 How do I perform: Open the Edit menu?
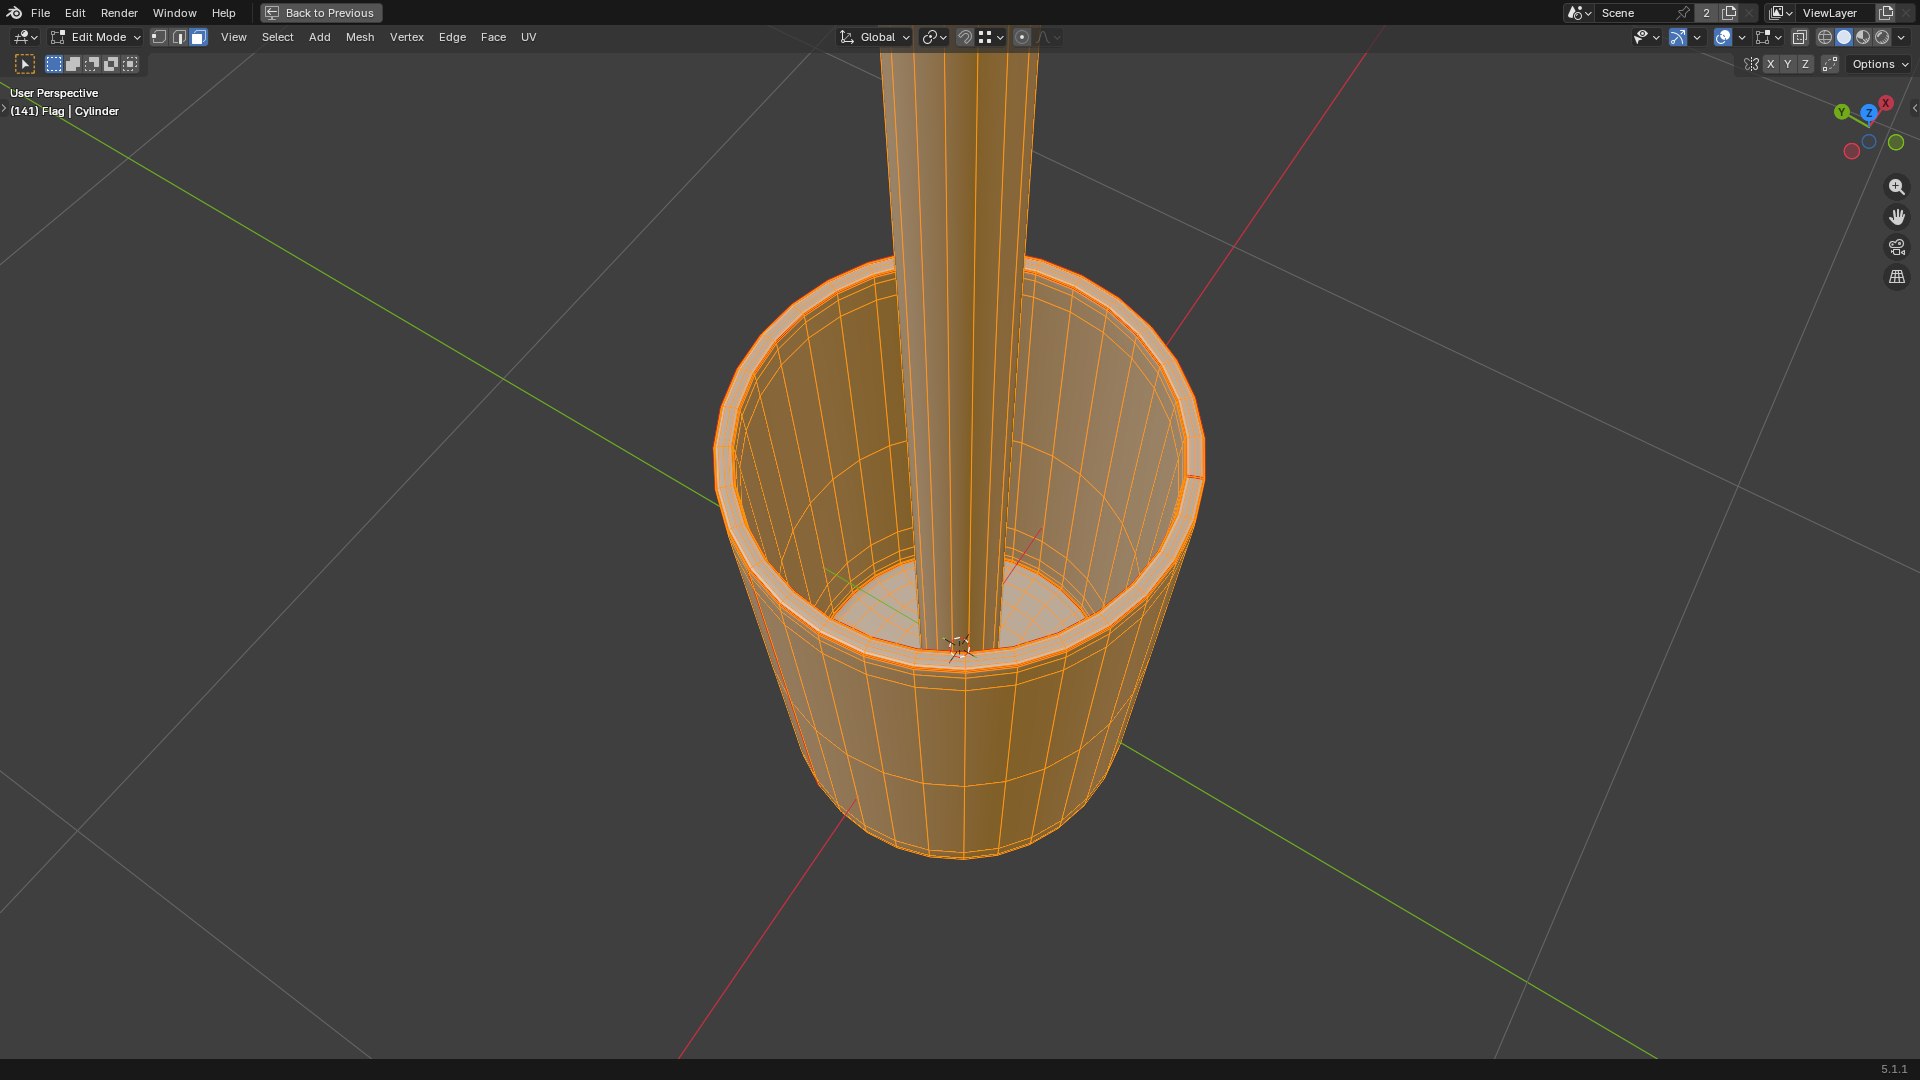point(75,13)
